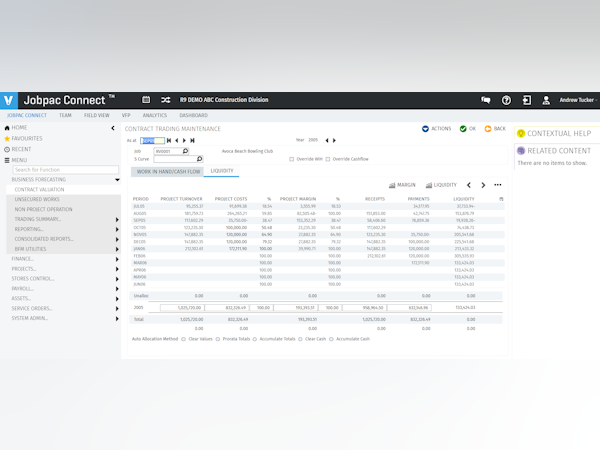Select Prorata Totals radio option
The height and width of the screenshot is (450, 600).
(218, 339)
